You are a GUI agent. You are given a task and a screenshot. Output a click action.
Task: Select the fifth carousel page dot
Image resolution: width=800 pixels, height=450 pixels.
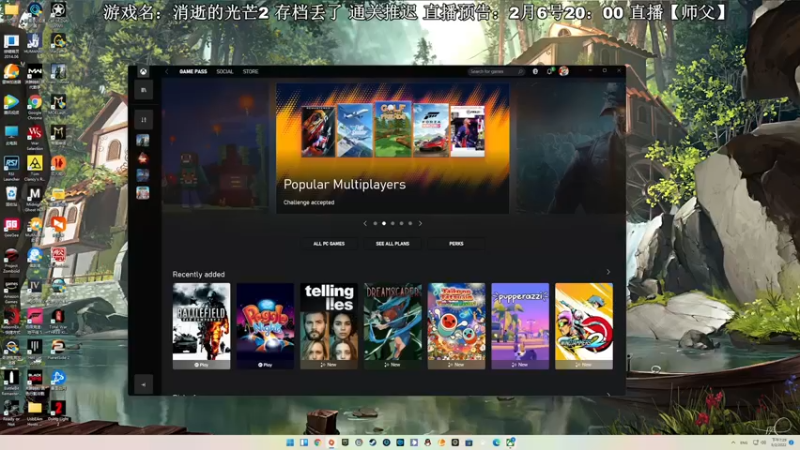(410, 223)
